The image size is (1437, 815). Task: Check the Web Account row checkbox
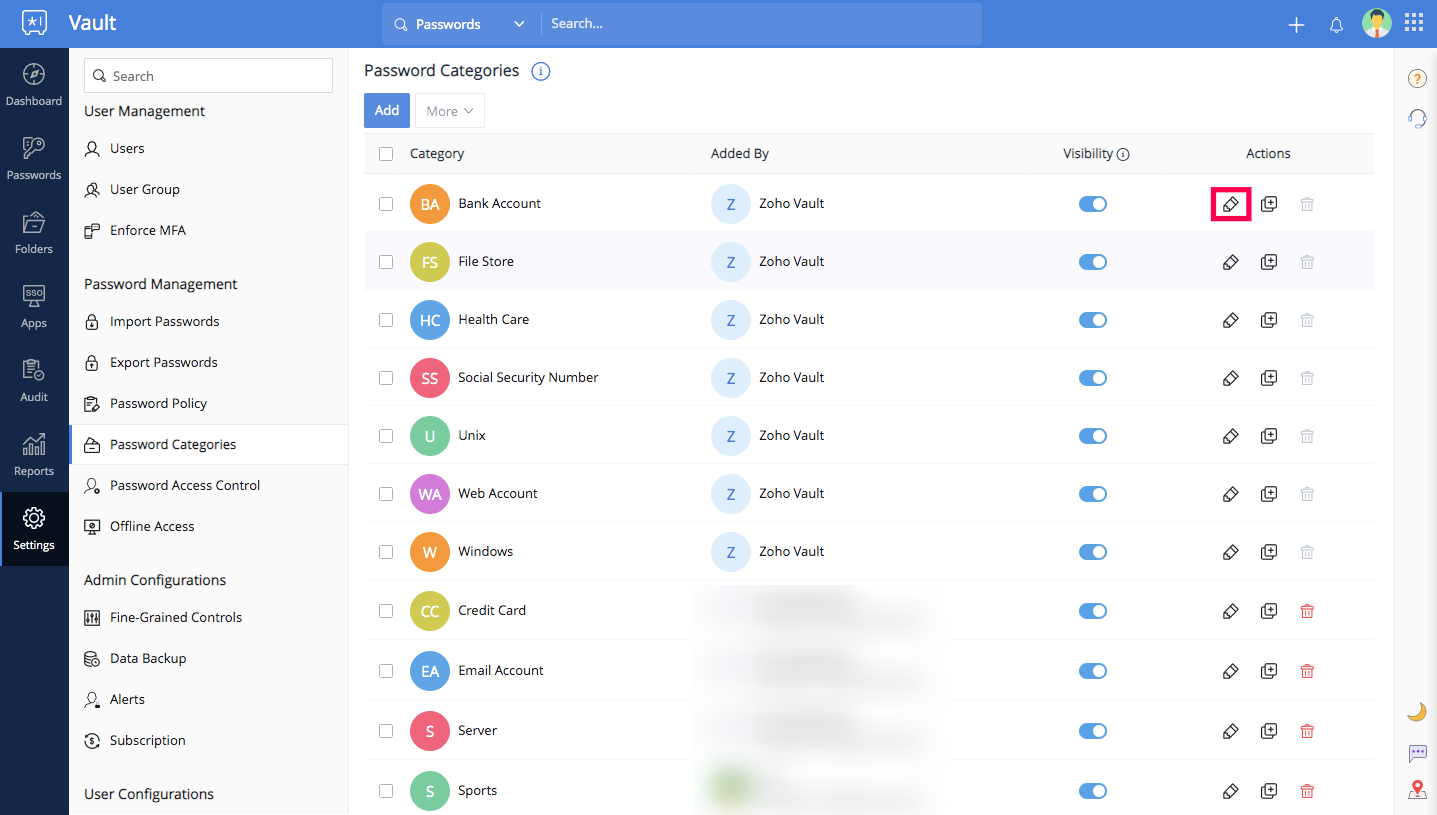click(x=386, y=494)
